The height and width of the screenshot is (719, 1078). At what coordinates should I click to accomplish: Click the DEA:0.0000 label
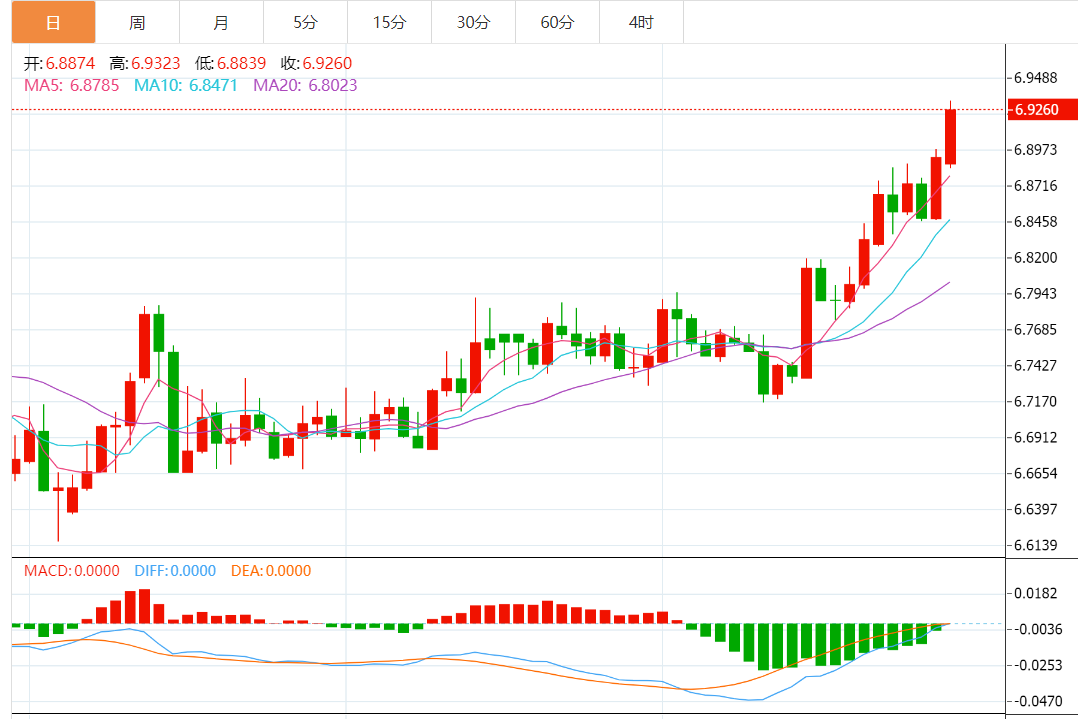(271, 571)
